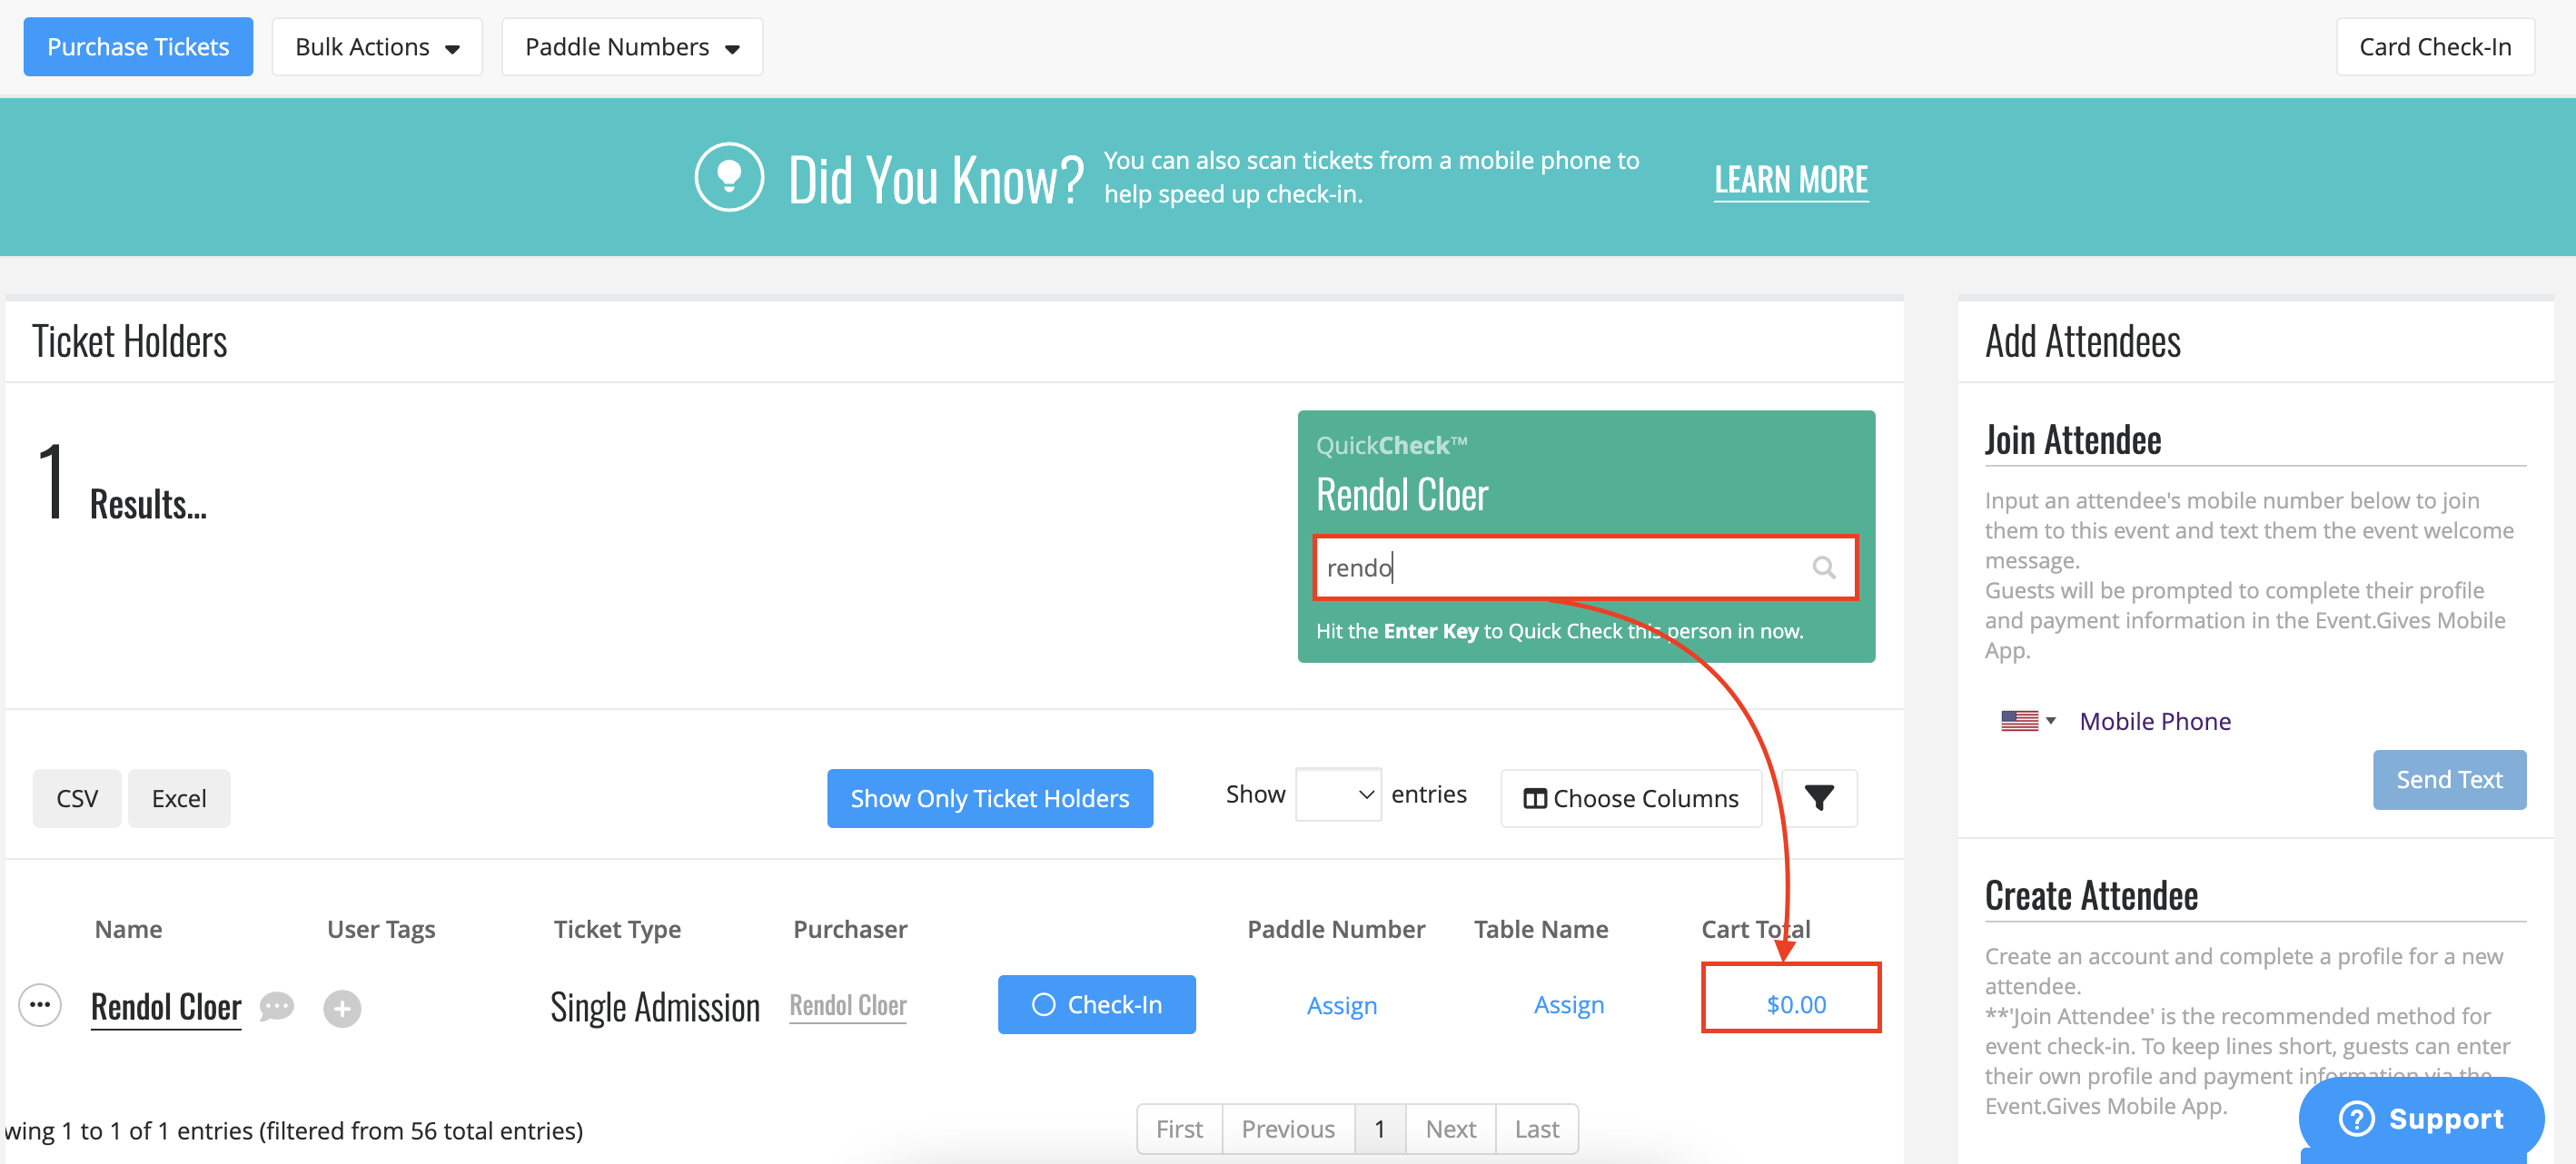2576x1164 pixels.
Task: Expand the Paddle Numbers dropdown
Action: click(632, 47)
